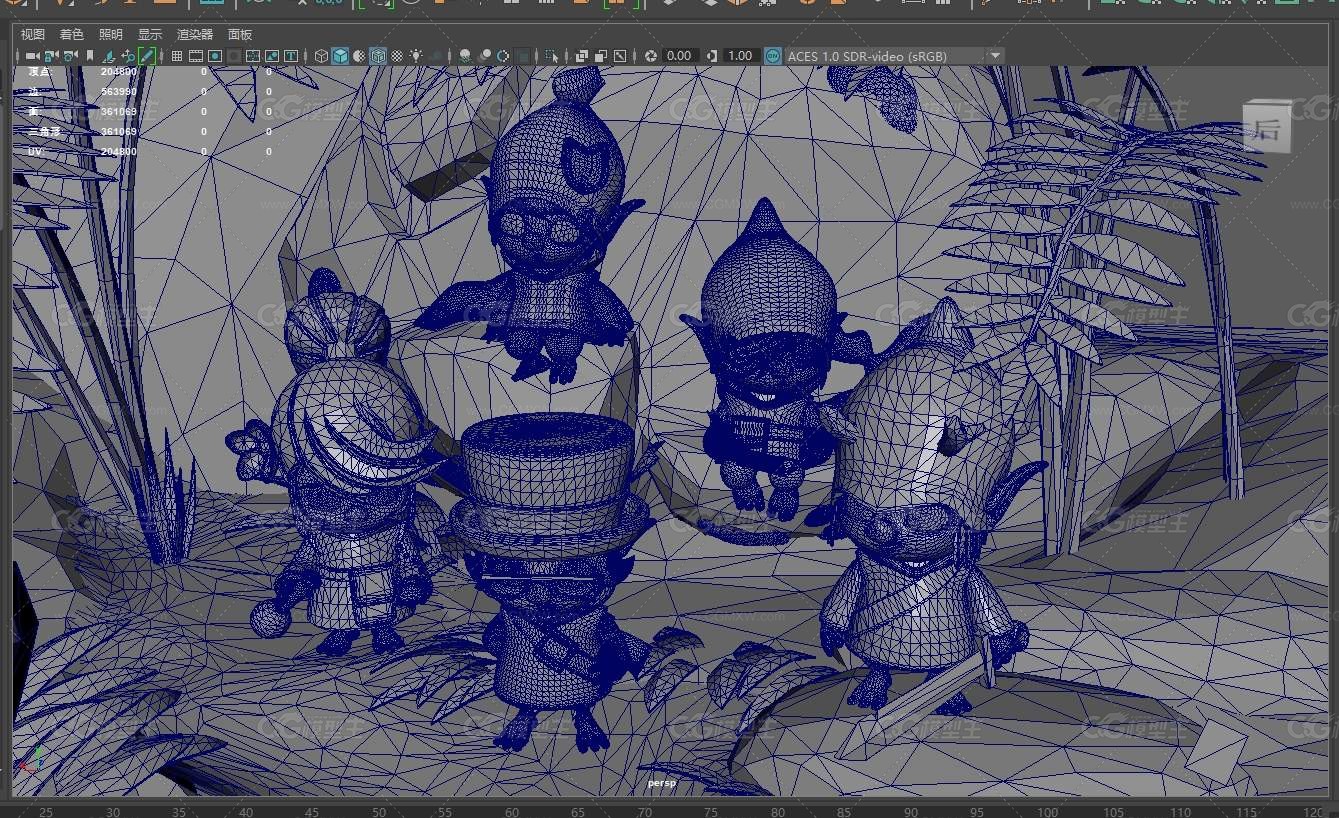Click the Safe Action icon
Viewport: 1339px width, 818px height.
coord(271,56)
